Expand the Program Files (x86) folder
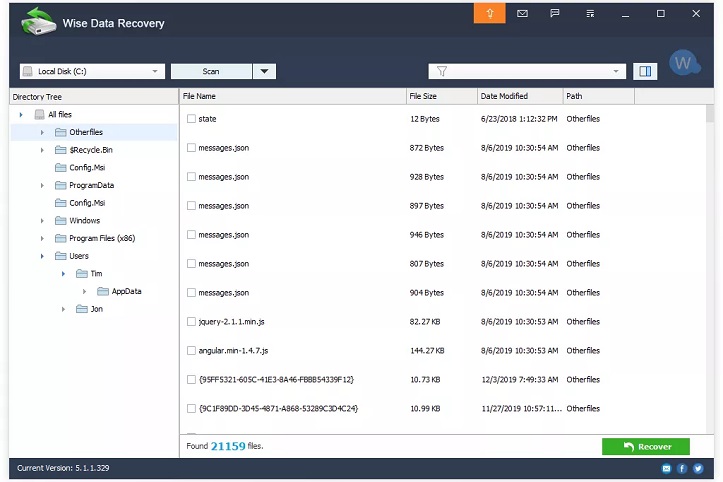Viewport: 723px width, 482px height. point(42,238)
